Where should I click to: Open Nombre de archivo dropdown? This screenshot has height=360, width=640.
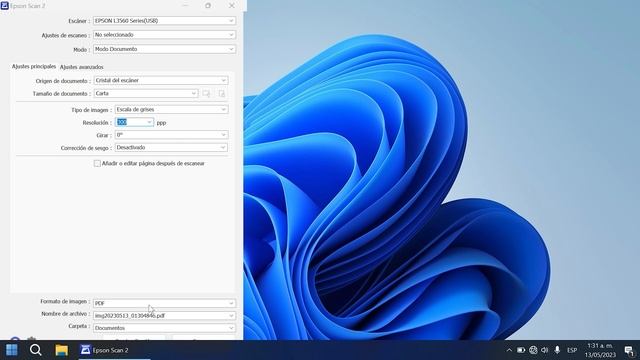(x=164, y=316)
